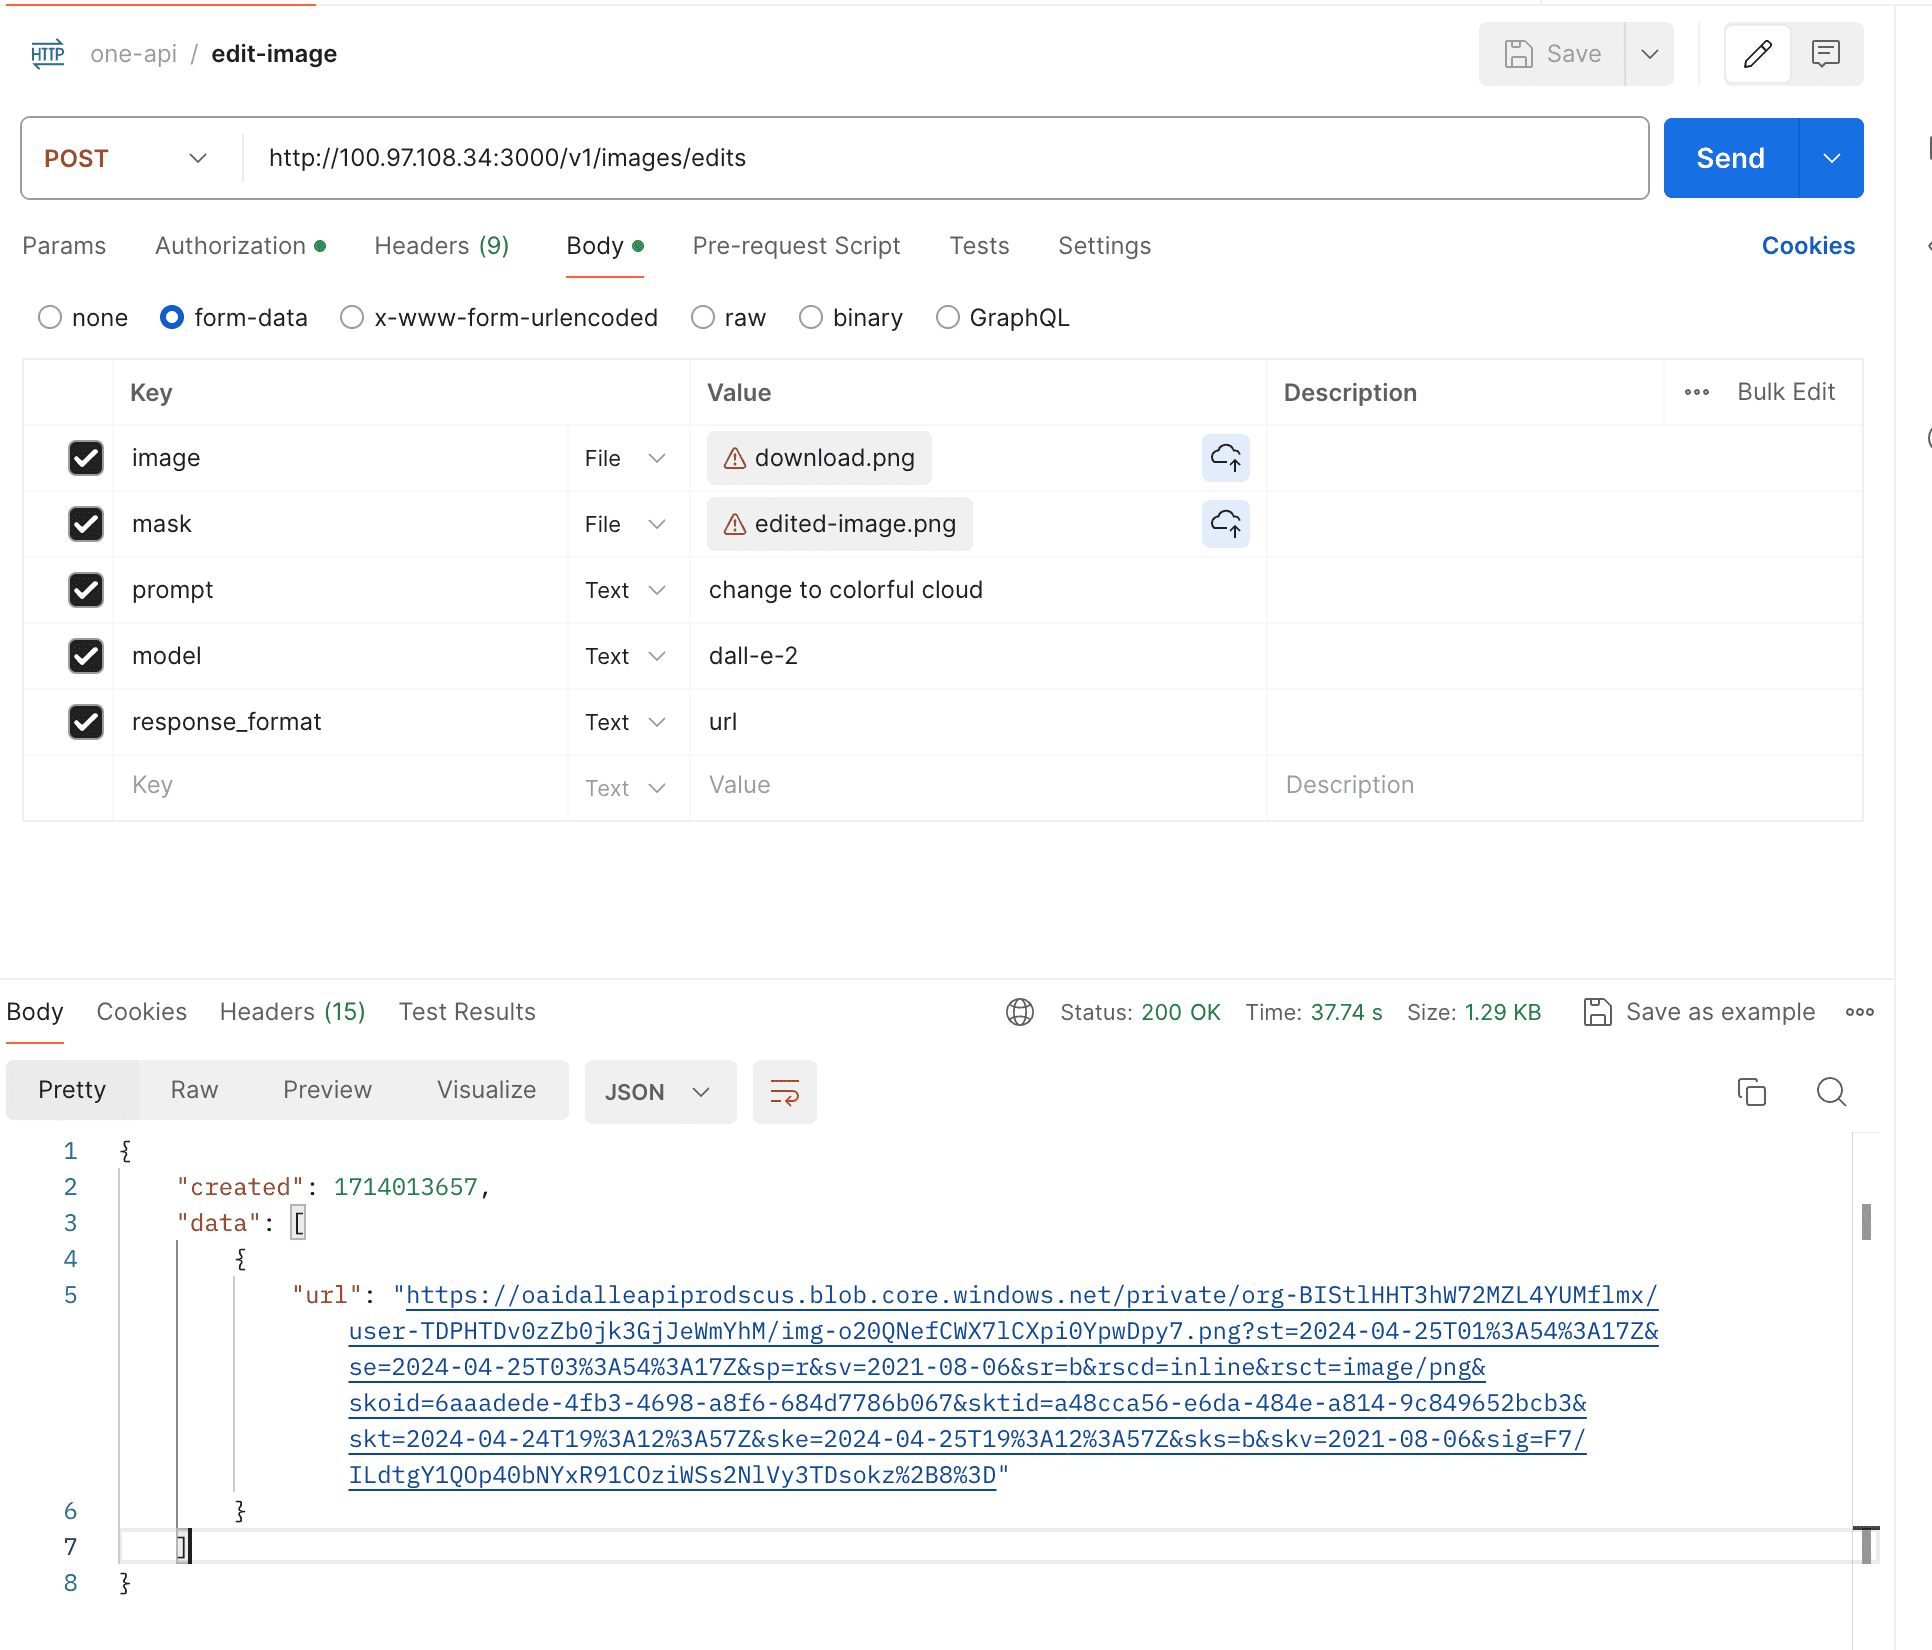Uncheck the image row checkbox
Image resolution: width=1932 pixels, height=1650 pixels.
86,458
